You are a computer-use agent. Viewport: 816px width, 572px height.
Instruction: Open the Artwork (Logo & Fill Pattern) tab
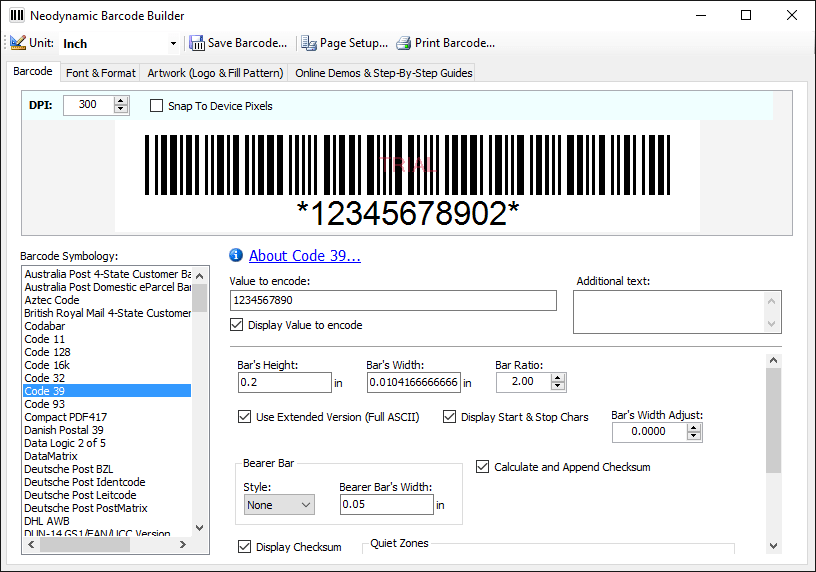point(215,73)
